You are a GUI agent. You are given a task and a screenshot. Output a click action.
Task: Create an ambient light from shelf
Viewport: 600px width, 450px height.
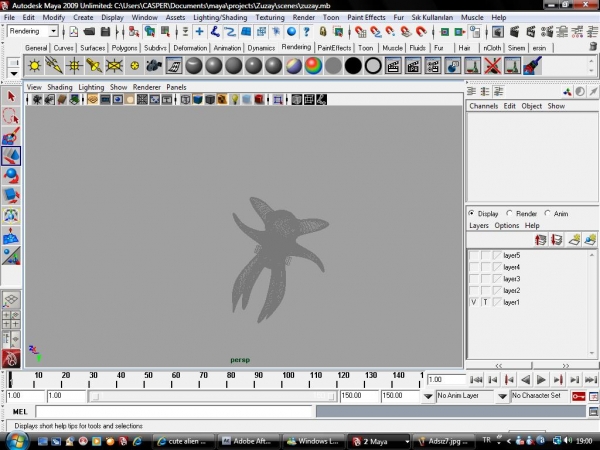pyautogui.click(x=34, y=65)
